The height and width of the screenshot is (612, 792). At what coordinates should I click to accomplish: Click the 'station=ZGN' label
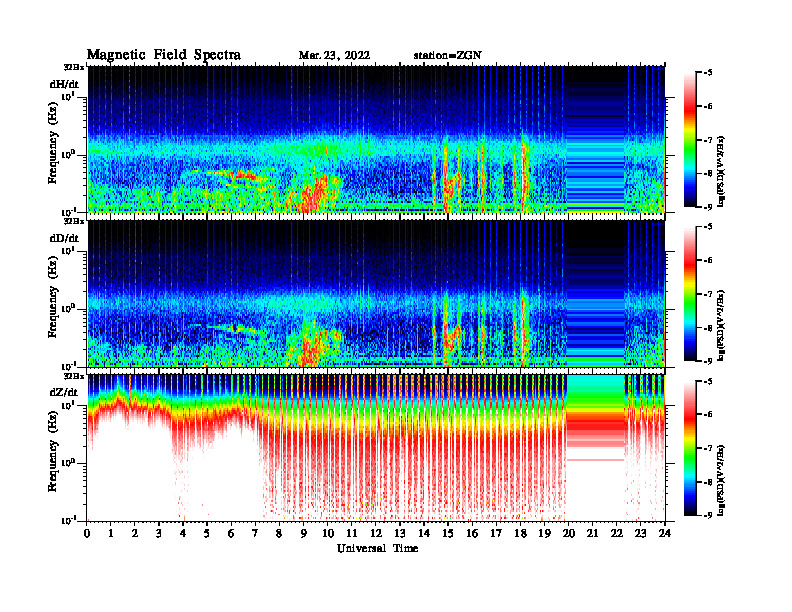(x=448, y=55)
